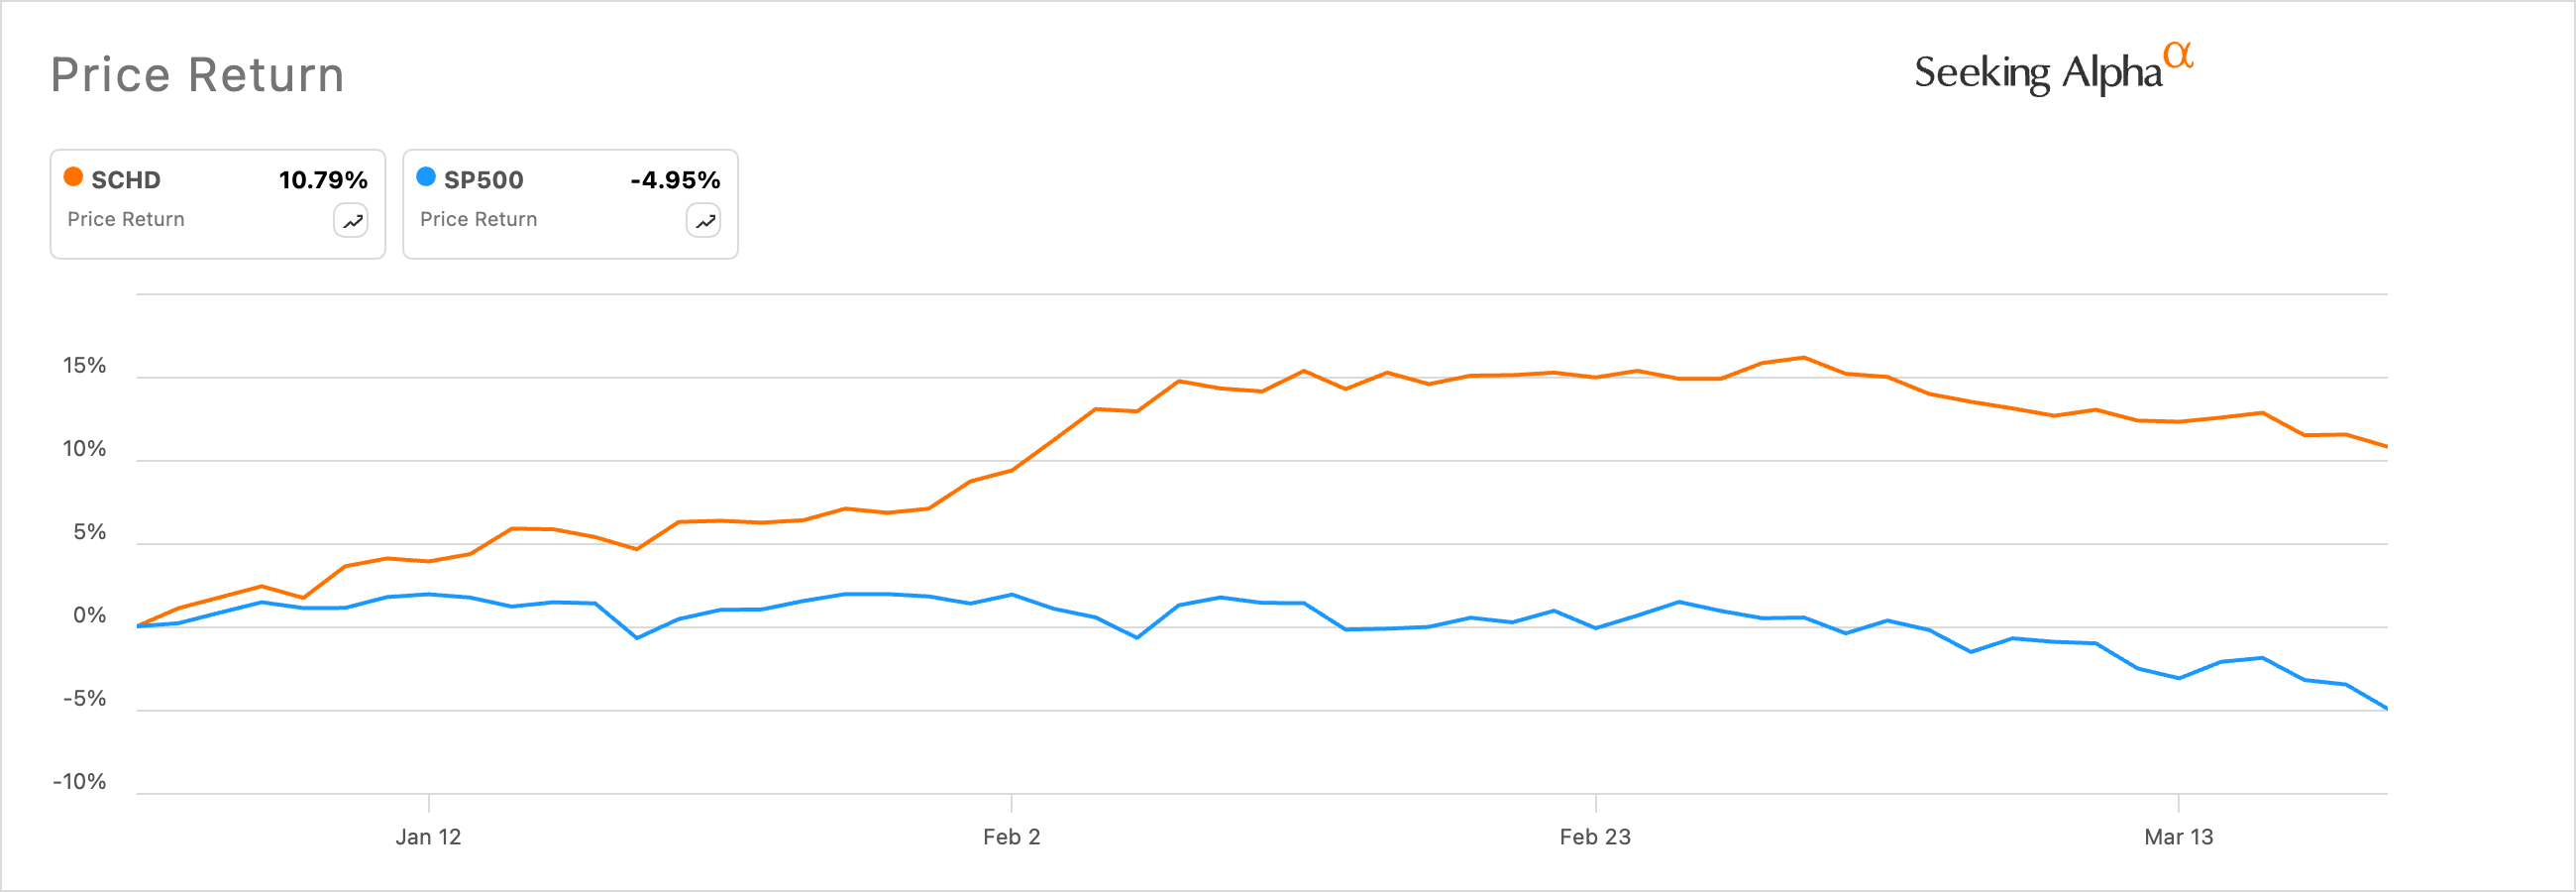Select the Feb 23 date marker
The height and width of the screenshot is (892, 2576).
tap(1595, 837)
